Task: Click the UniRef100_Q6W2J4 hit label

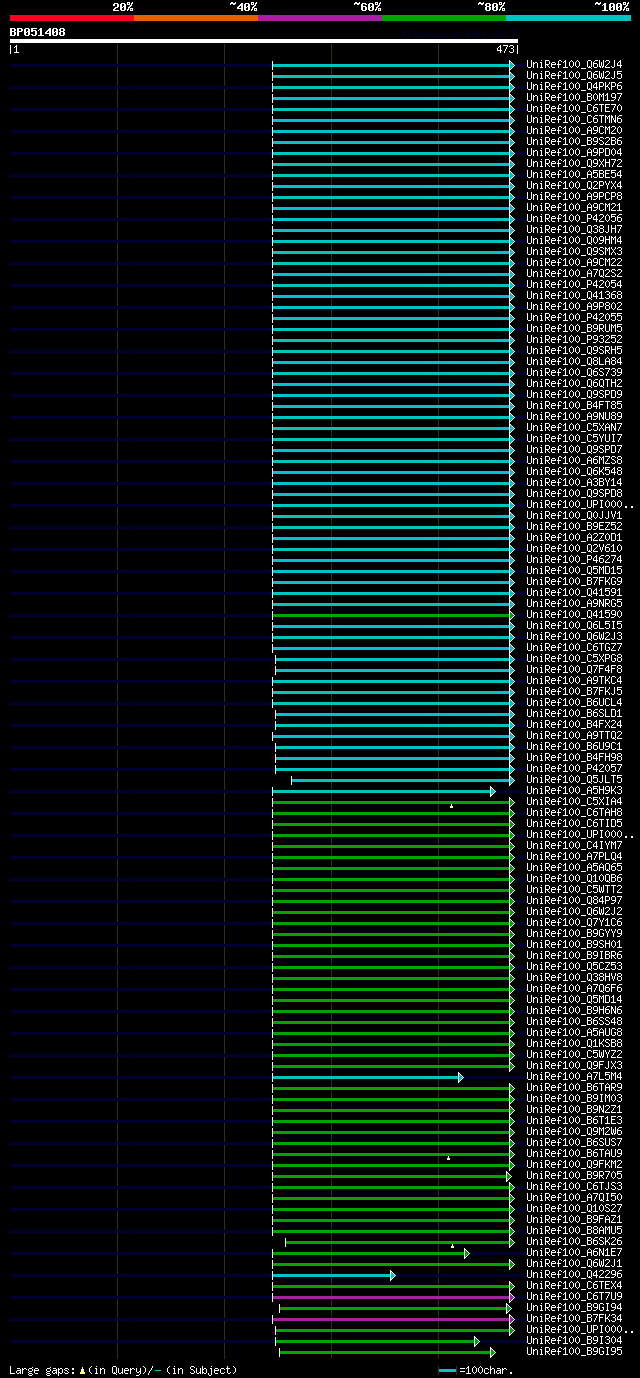Action: pos(574,64)
